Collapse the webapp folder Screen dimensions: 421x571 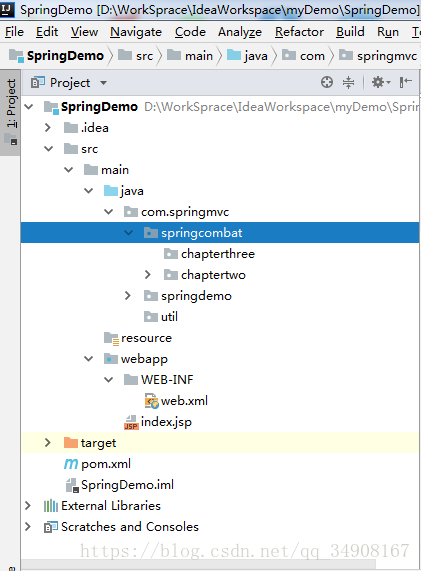tap(88, 359)
